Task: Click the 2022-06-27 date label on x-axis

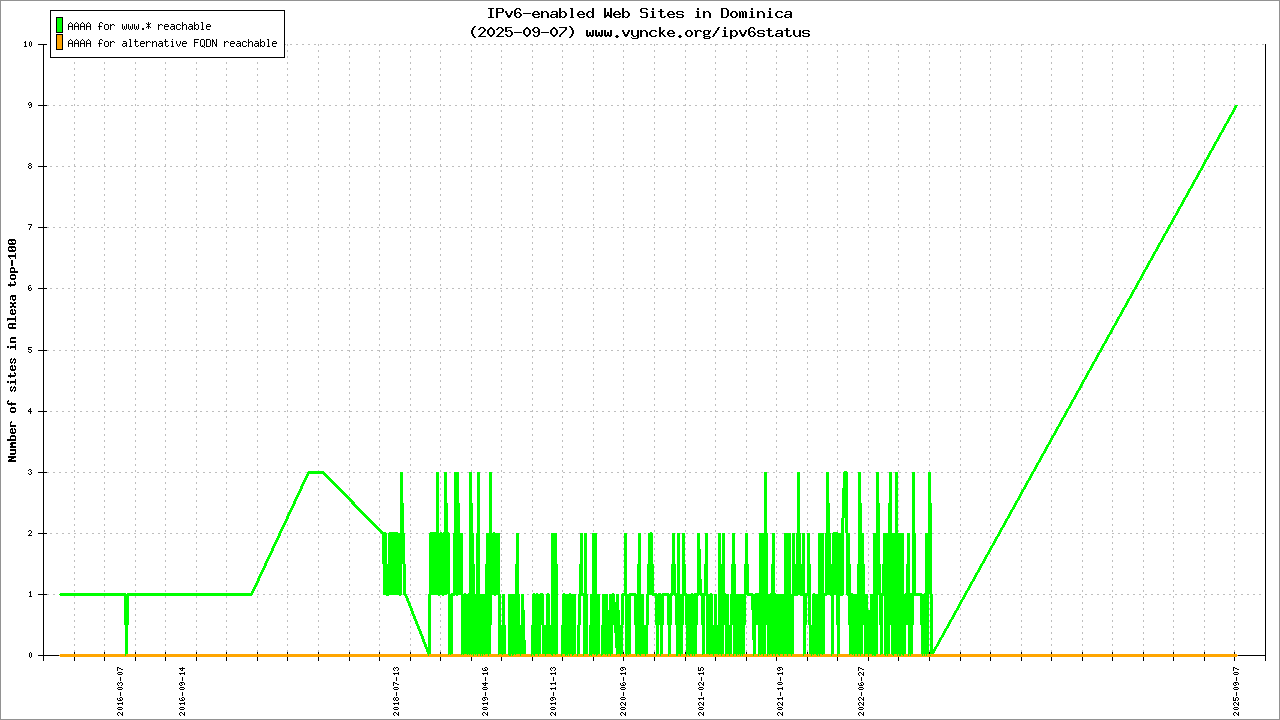Action: pyautogui.click(x=861, y=691)
